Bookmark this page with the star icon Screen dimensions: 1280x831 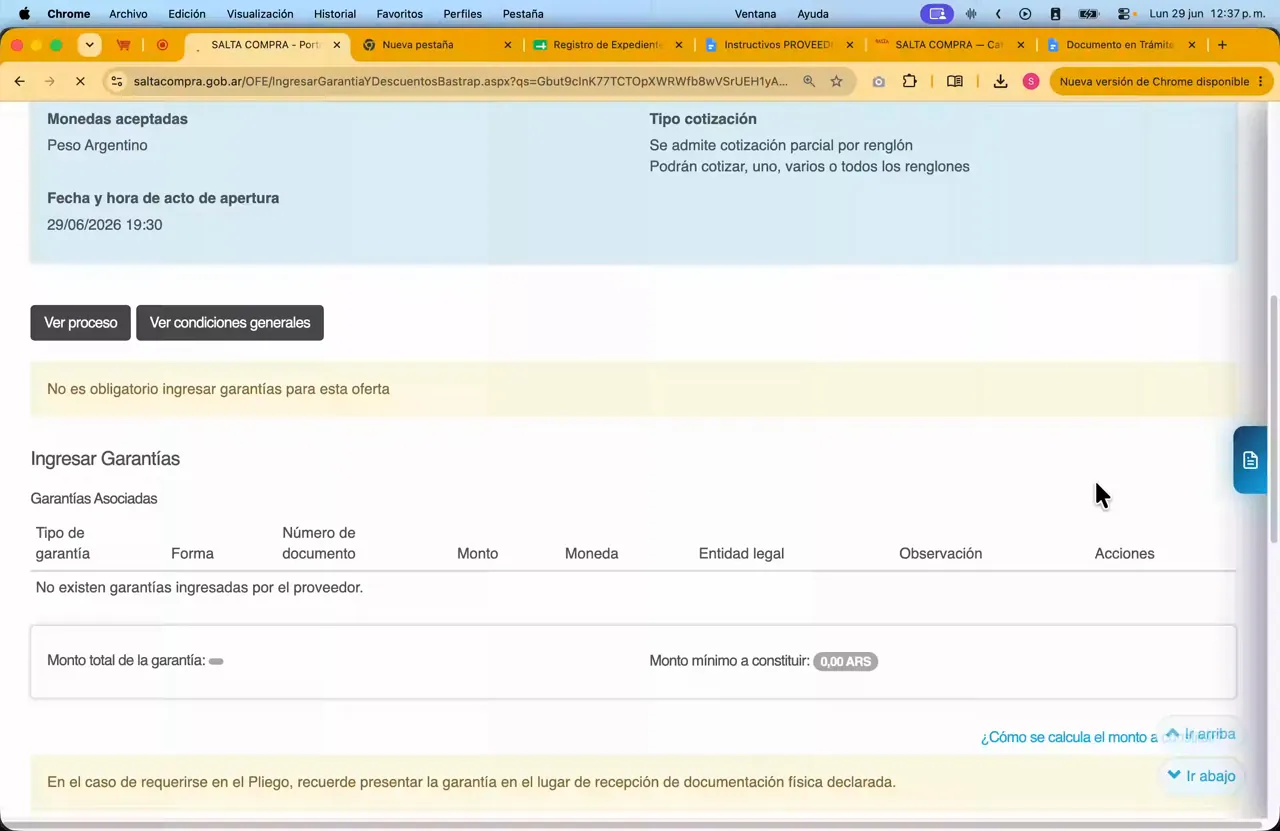pos(837,81)
